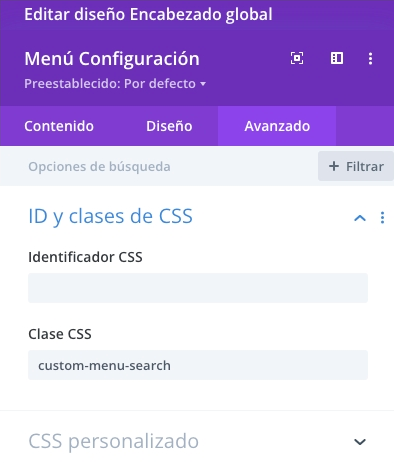Click the Filtrar button
Image resolution: width=394 pixels, height=463 pixels.
coord(356,166)
